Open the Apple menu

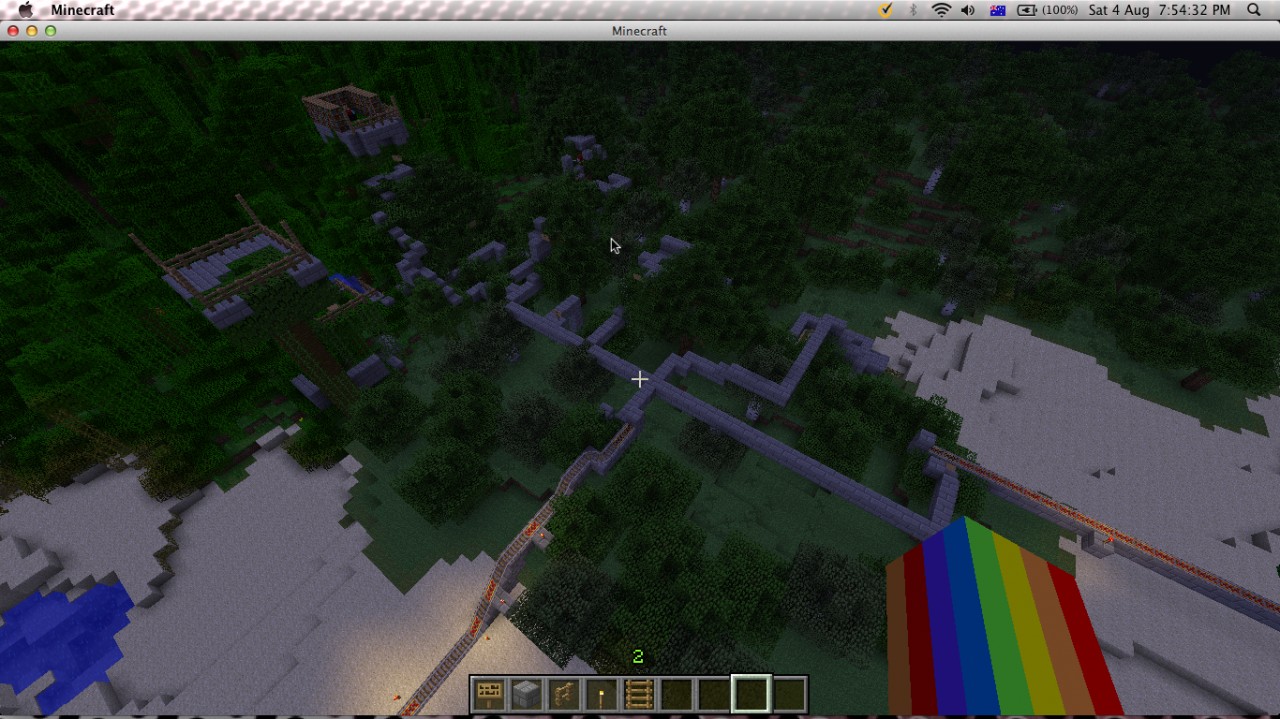click(27, 10)
